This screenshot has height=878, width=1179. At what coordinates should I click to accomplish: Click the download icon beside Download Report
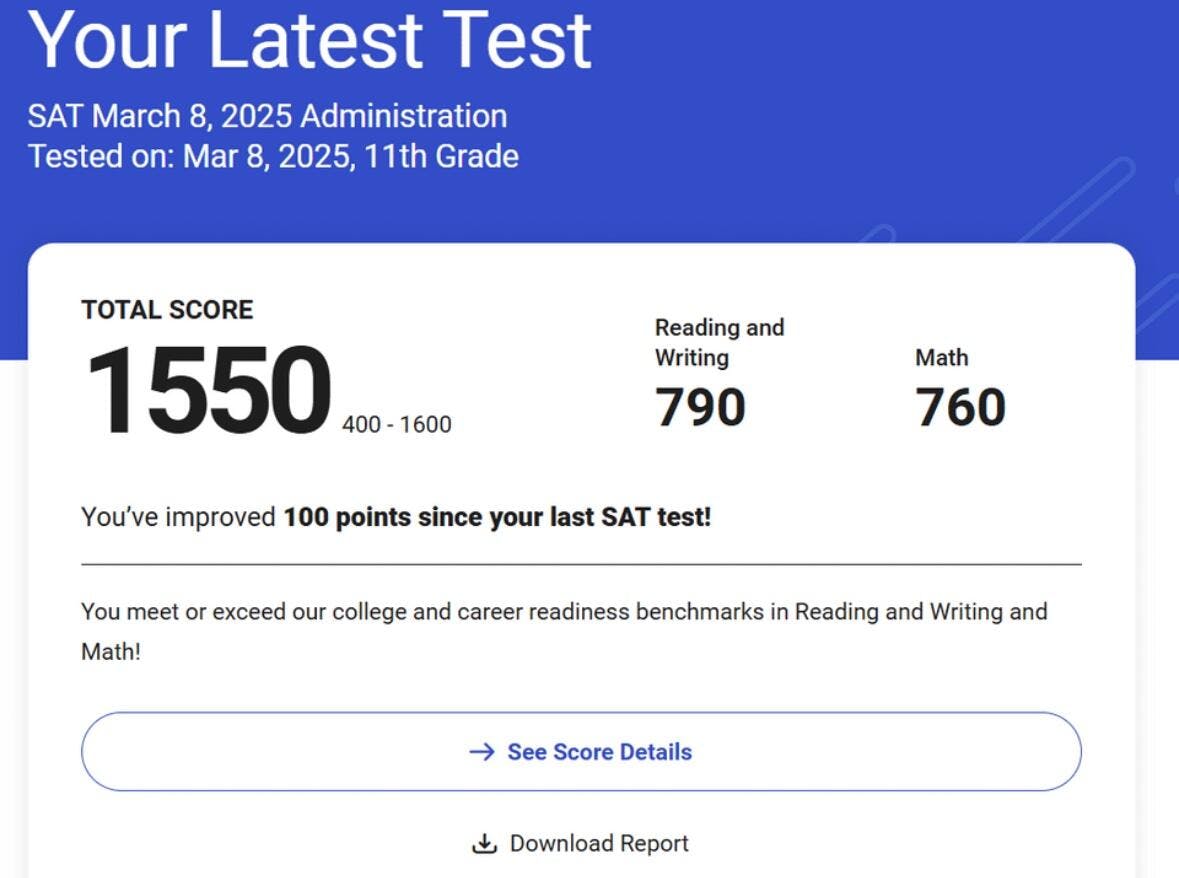(x=484, y=844)
